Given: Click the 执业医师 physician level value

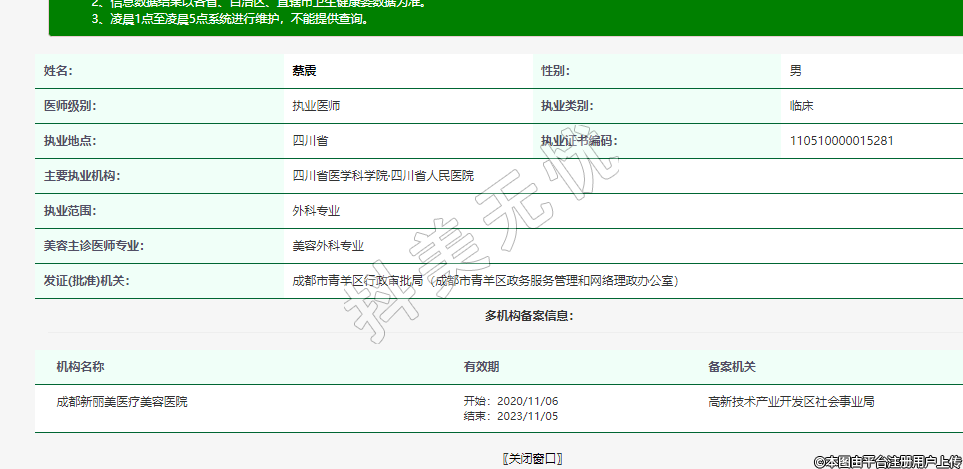Looking at the screenshot, I should coord(316,106).
